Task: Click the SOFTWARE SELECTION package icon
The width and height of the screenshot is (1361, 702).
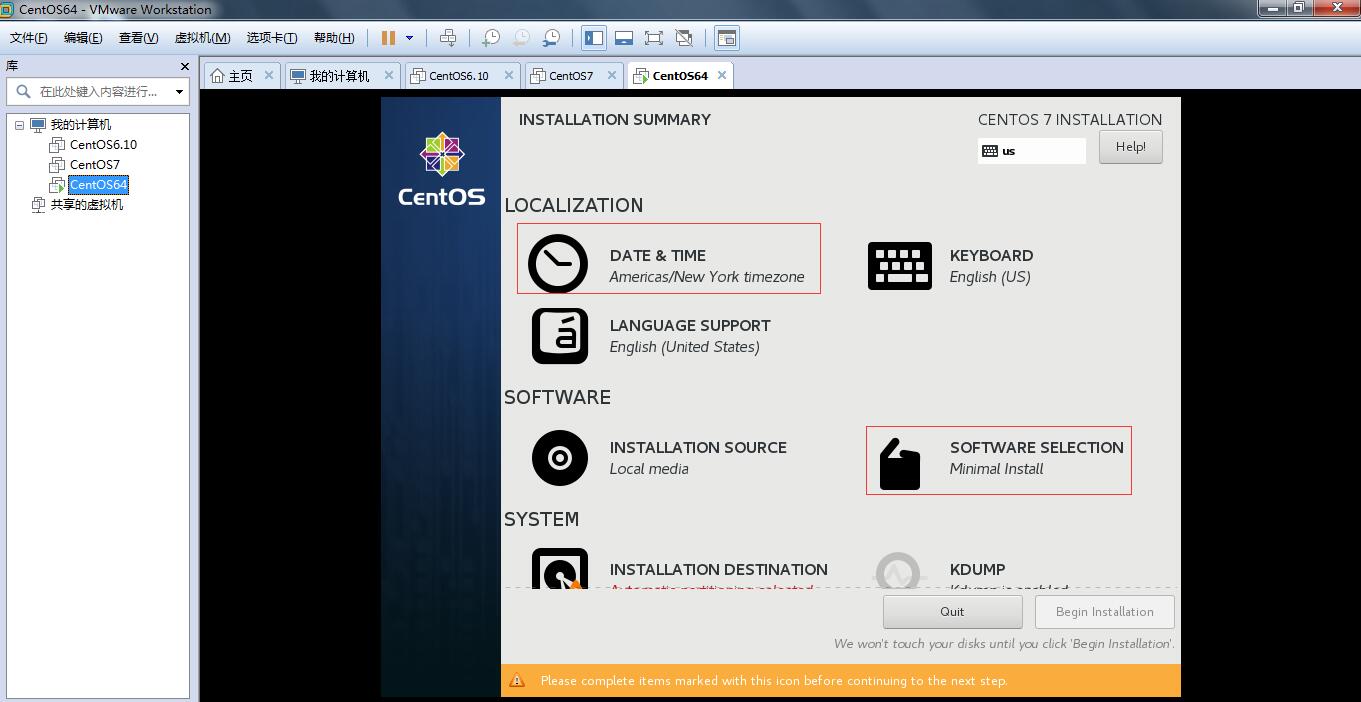Action: (x=900, y=464)
